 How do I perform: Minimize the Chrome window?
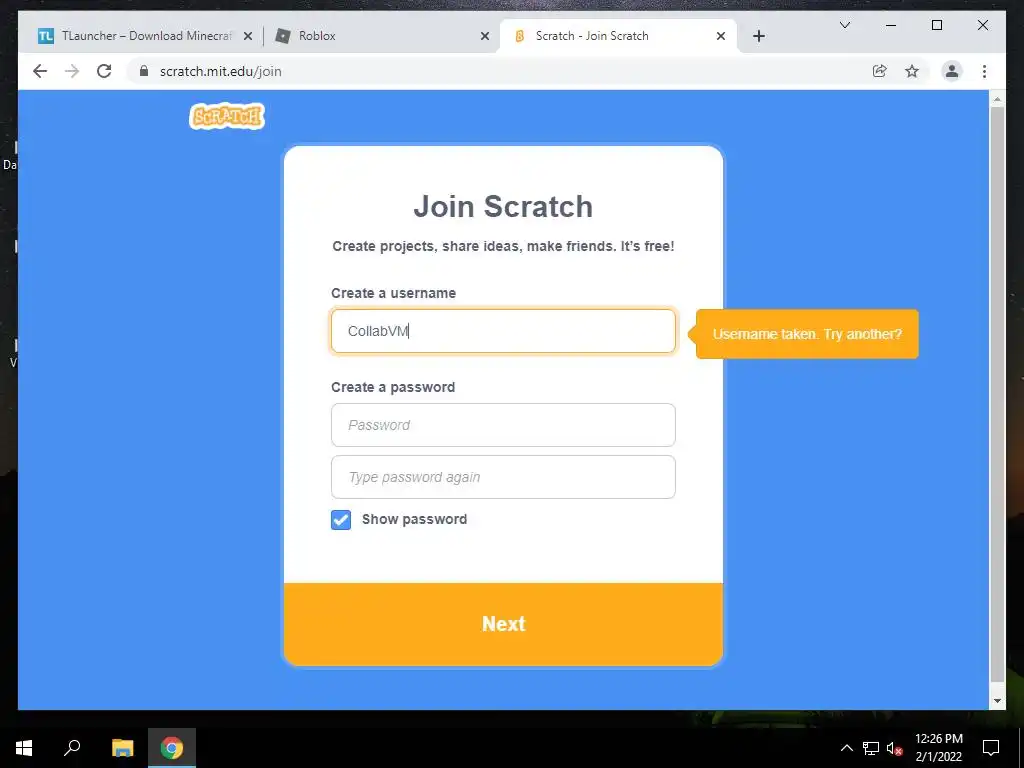pos(891,25)
